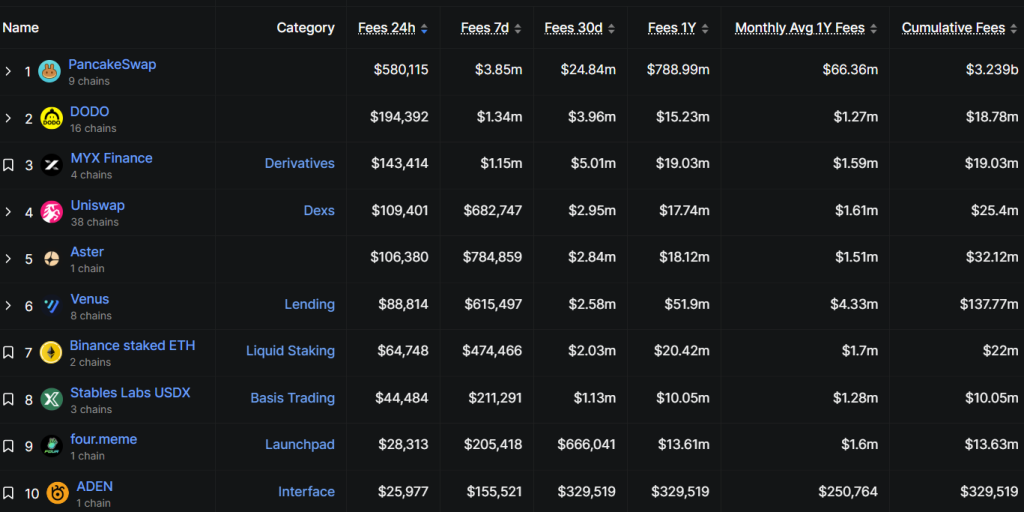Open the Interface category link
This screenshot has height=512, width=1024.
pos(306,492)
